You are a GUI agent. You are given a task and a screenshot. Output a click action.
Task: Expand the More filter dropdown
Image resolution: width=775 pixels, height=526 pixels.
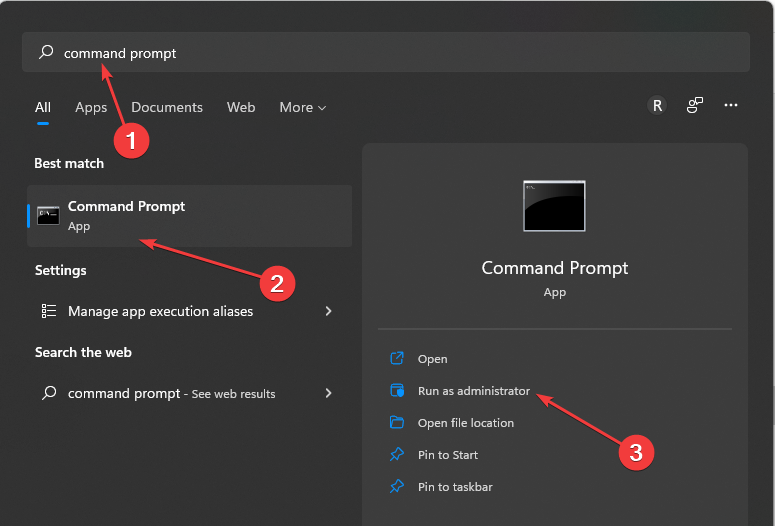[302, 107]
